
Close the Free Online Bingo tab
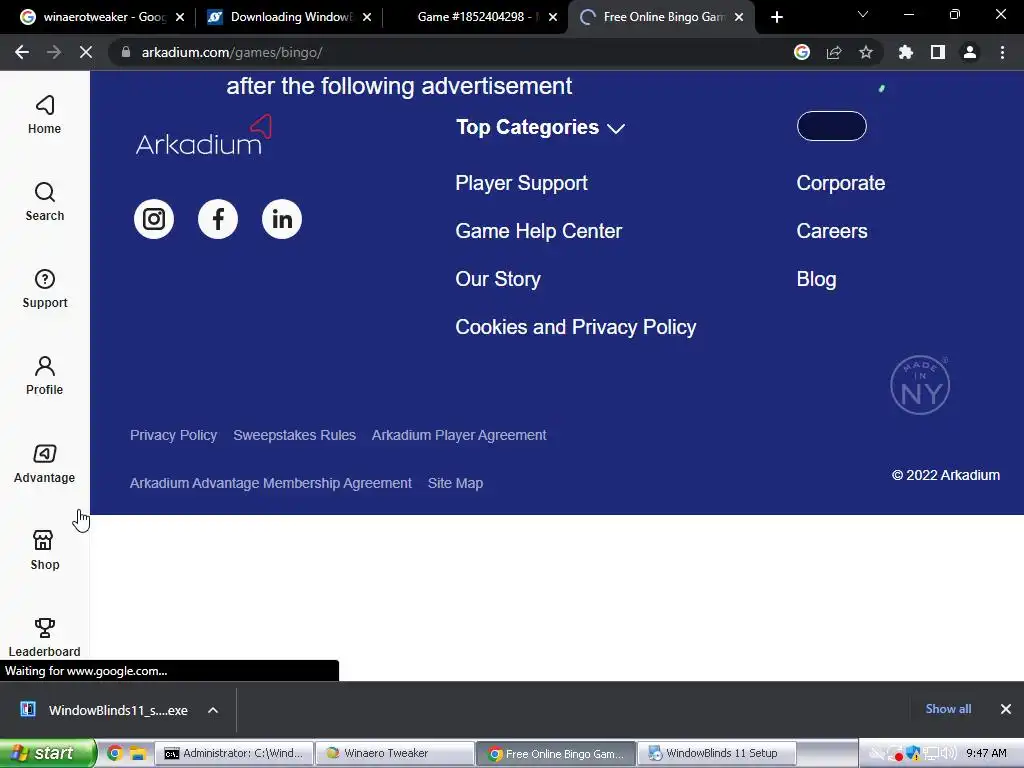tap(739, 18)
